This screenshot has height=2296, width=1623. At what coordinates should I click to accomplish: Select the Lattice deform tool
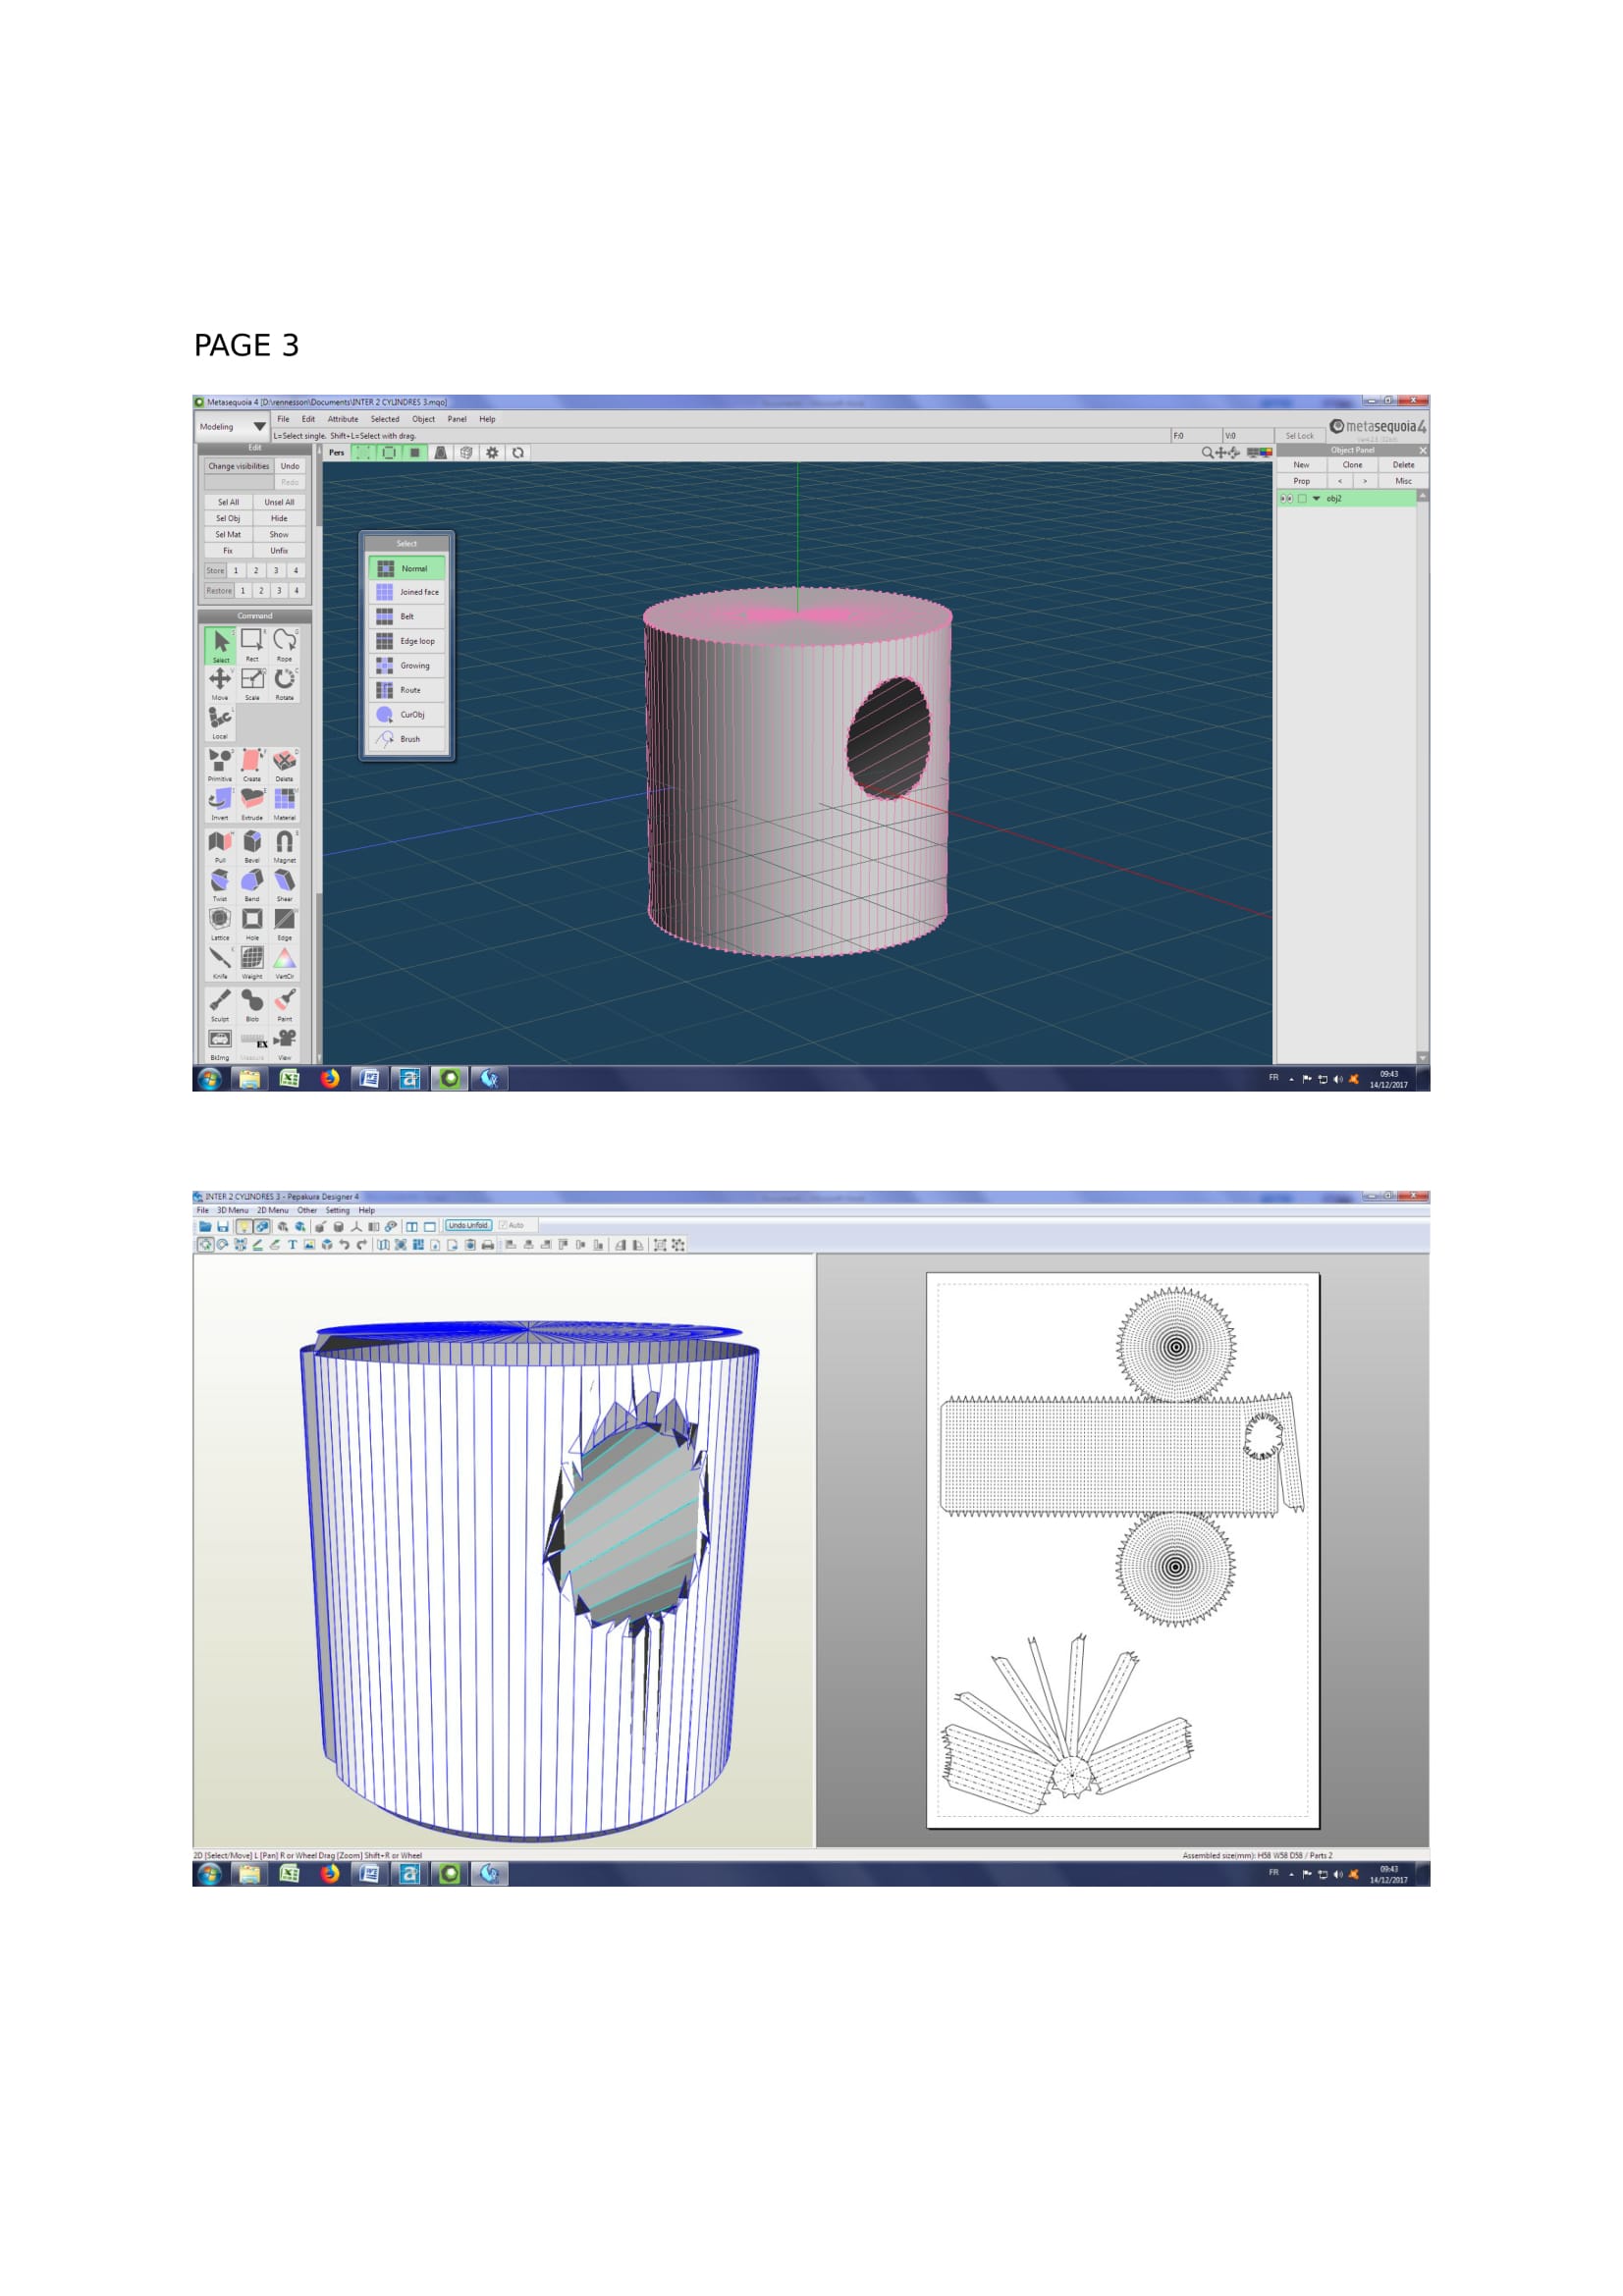pyautogui.click(x=220, y=920)
